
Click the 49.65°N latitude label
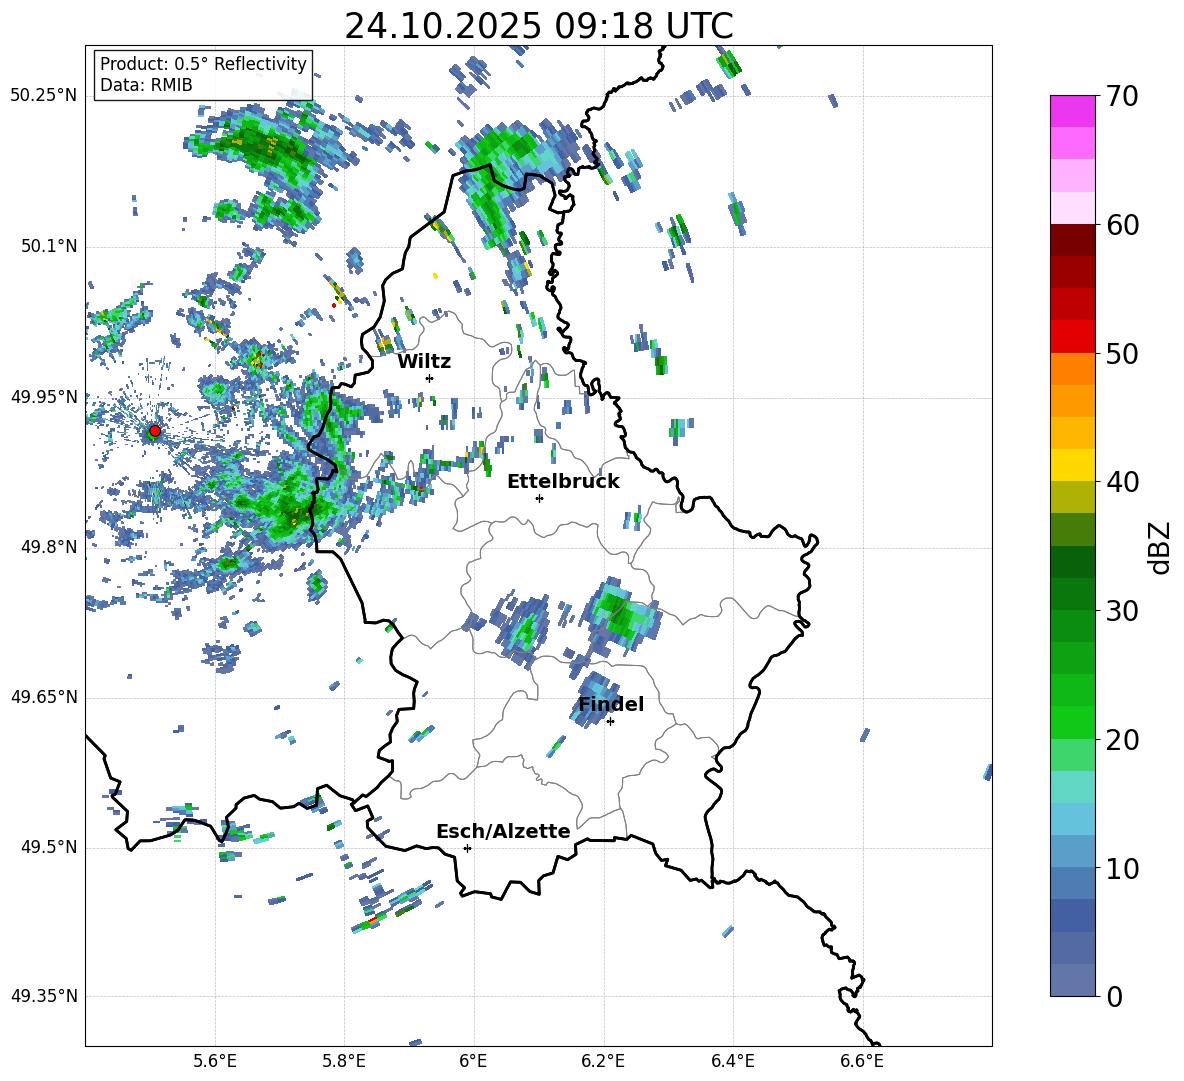click(43, 696)
